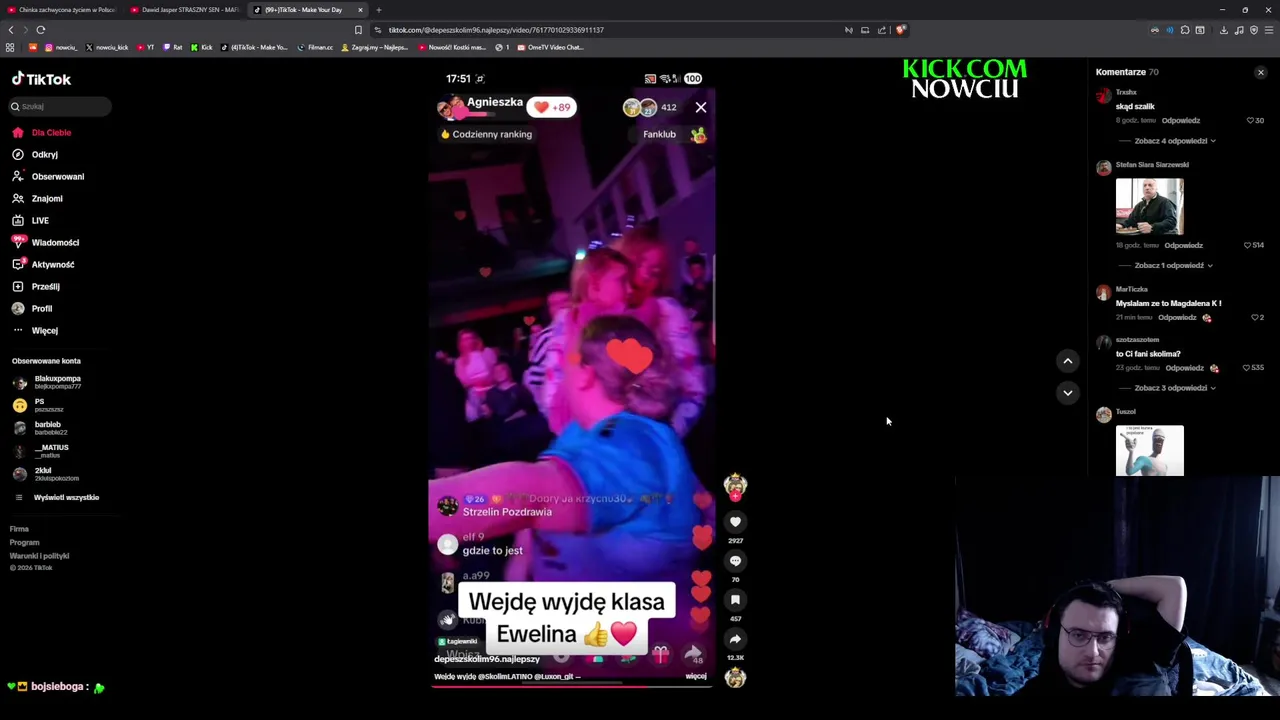The height and width of the screenshot is (720, 1280).
Task: Open the YT bookmark
Action: (146, 47)
